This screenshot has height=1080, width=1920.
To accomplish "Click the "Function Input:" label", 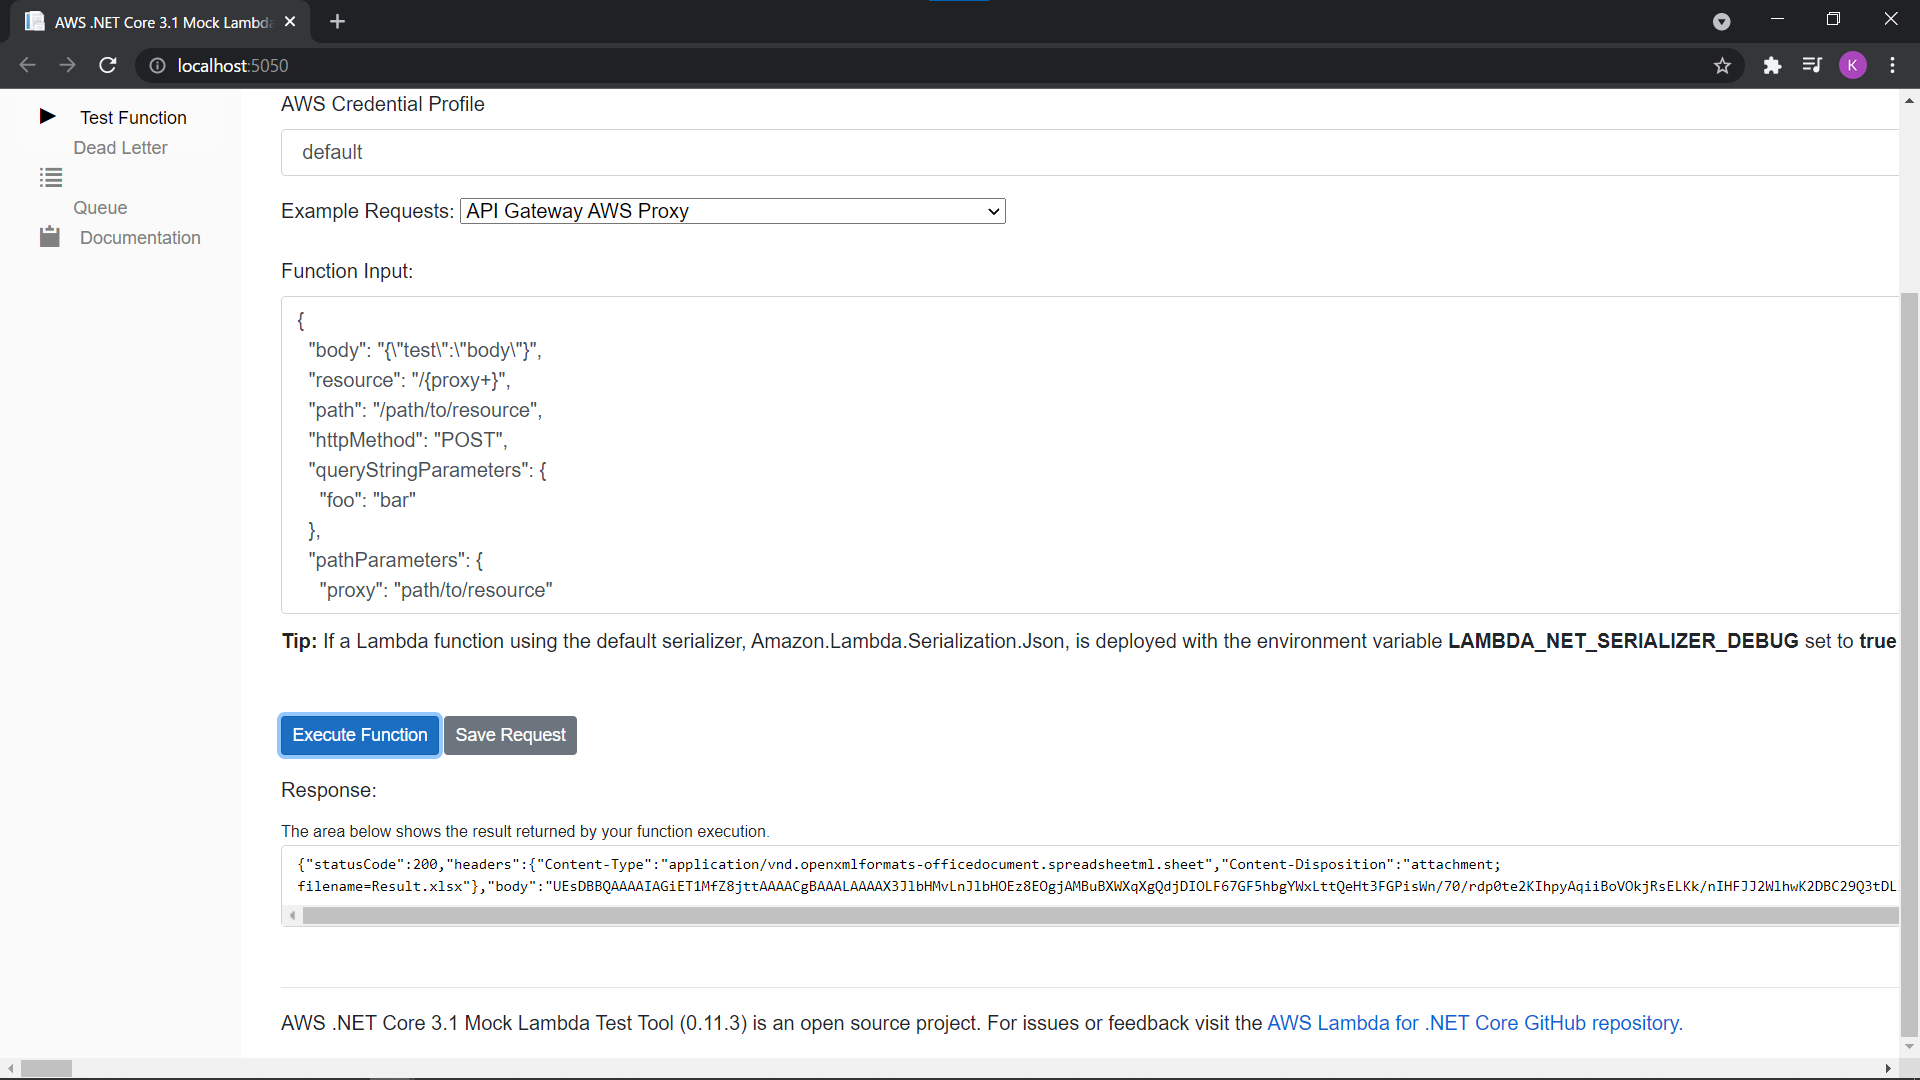I will click(x=347, y=271).
